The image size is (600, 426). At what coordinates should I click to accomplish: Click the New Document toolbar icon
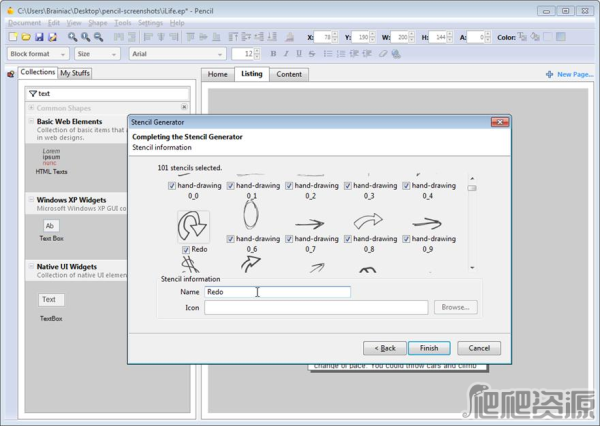coord(12,37)
